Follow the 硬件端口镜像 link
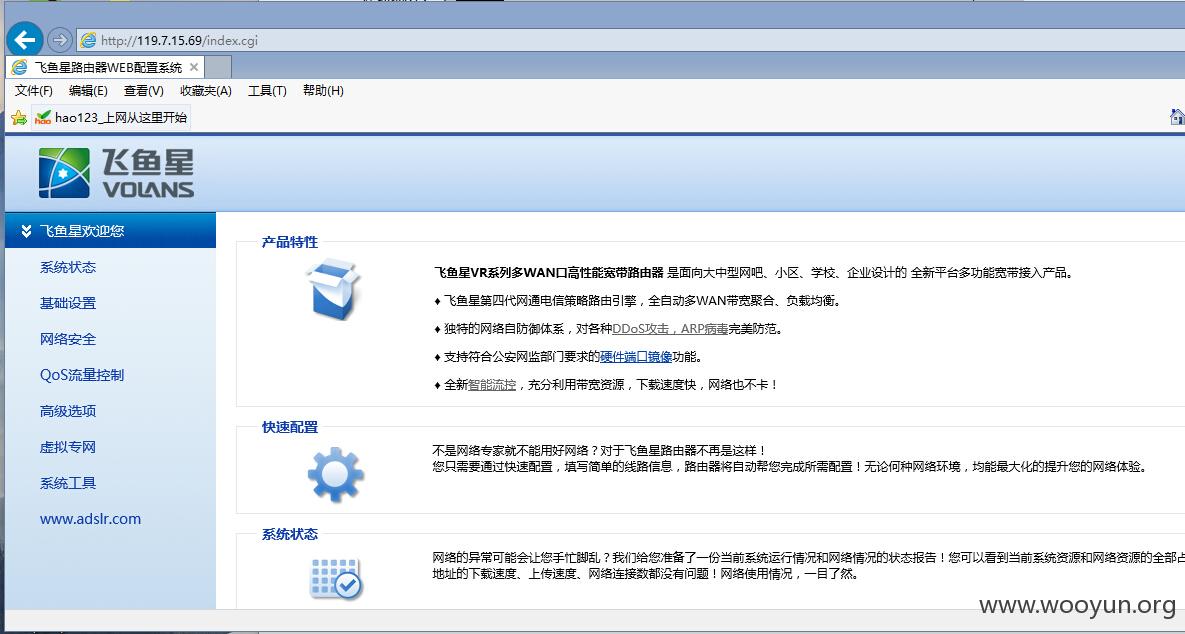1185x634 pixels. click(x=636, y=357)
